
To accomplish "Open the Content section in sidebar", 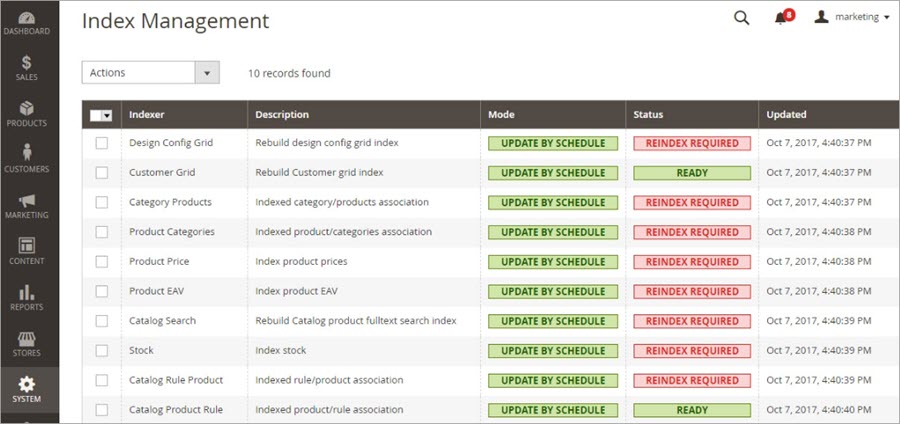I will (x=27, y=251).
